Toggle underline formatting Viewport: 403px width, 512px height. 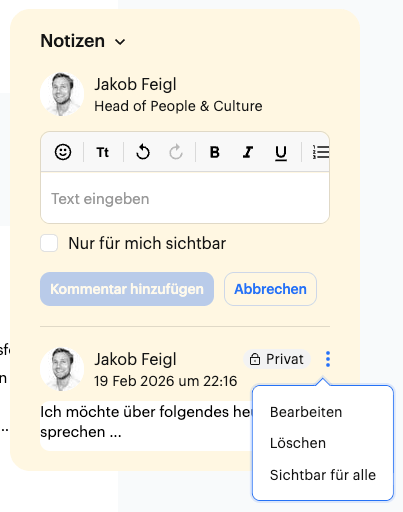[x=281, y=153]
